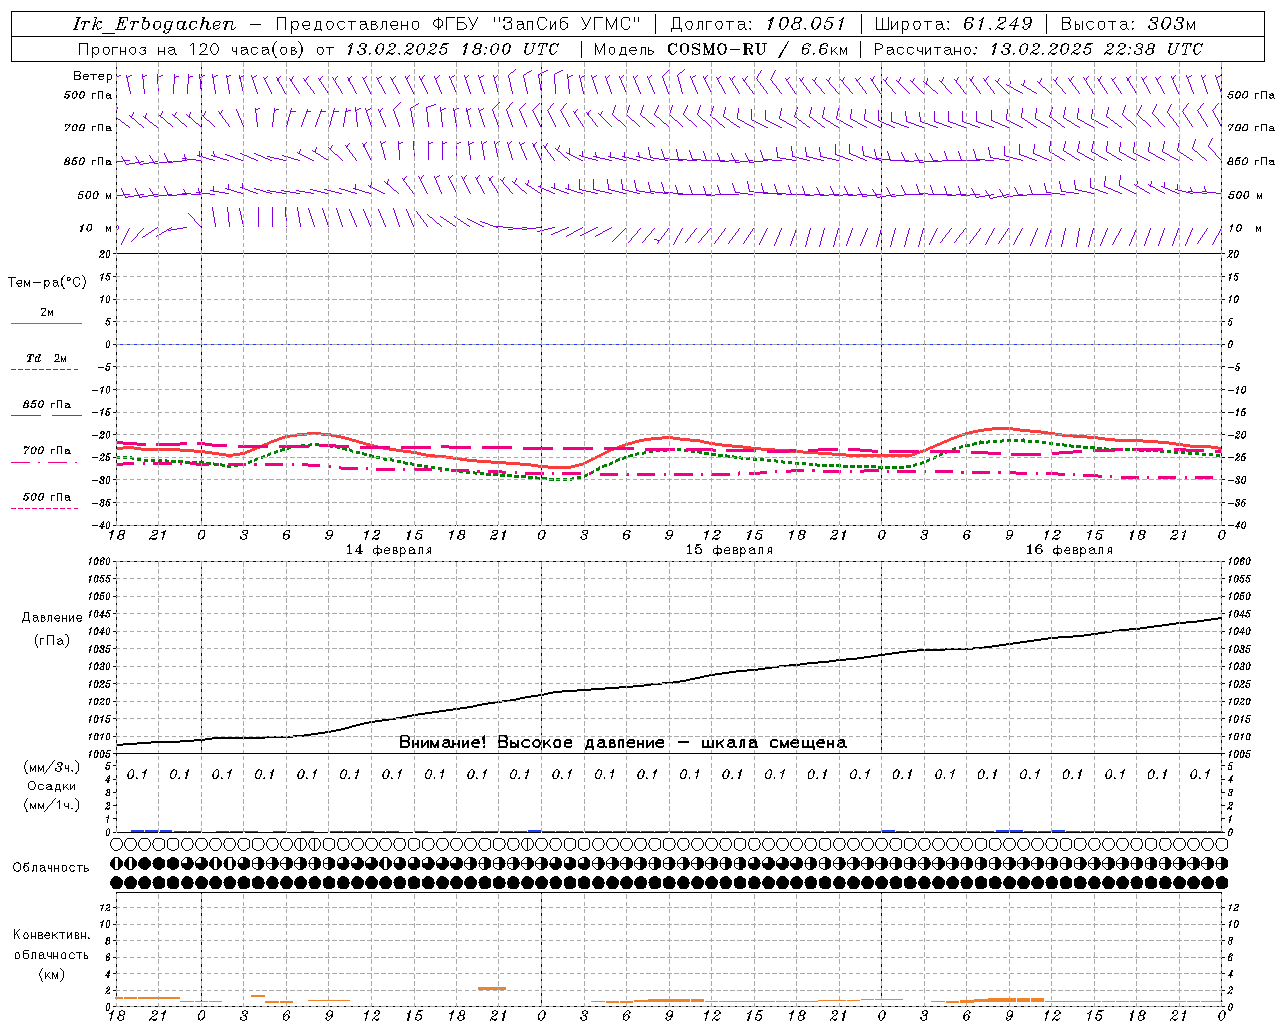Select the Высота: 303м label
This screenshot has width=1280, height=1024.
click(x=1127, y=24)
